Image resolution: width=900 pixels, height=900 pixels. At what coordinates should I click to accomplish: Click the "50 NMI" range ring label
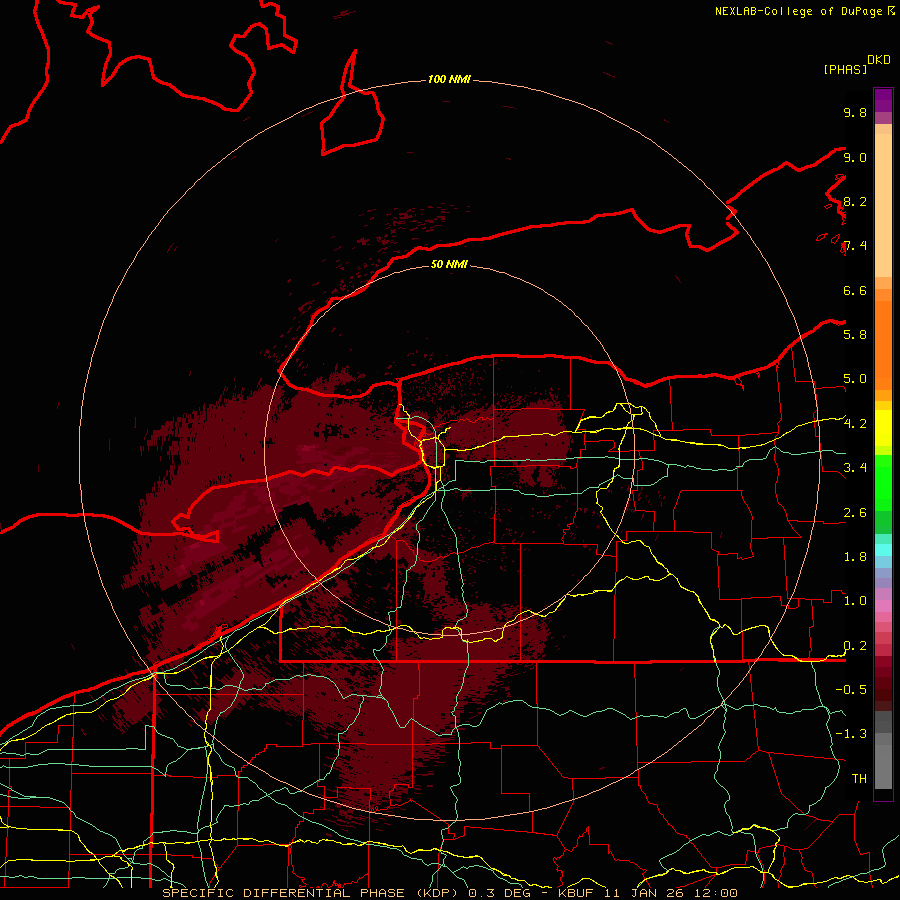(449, 264)
